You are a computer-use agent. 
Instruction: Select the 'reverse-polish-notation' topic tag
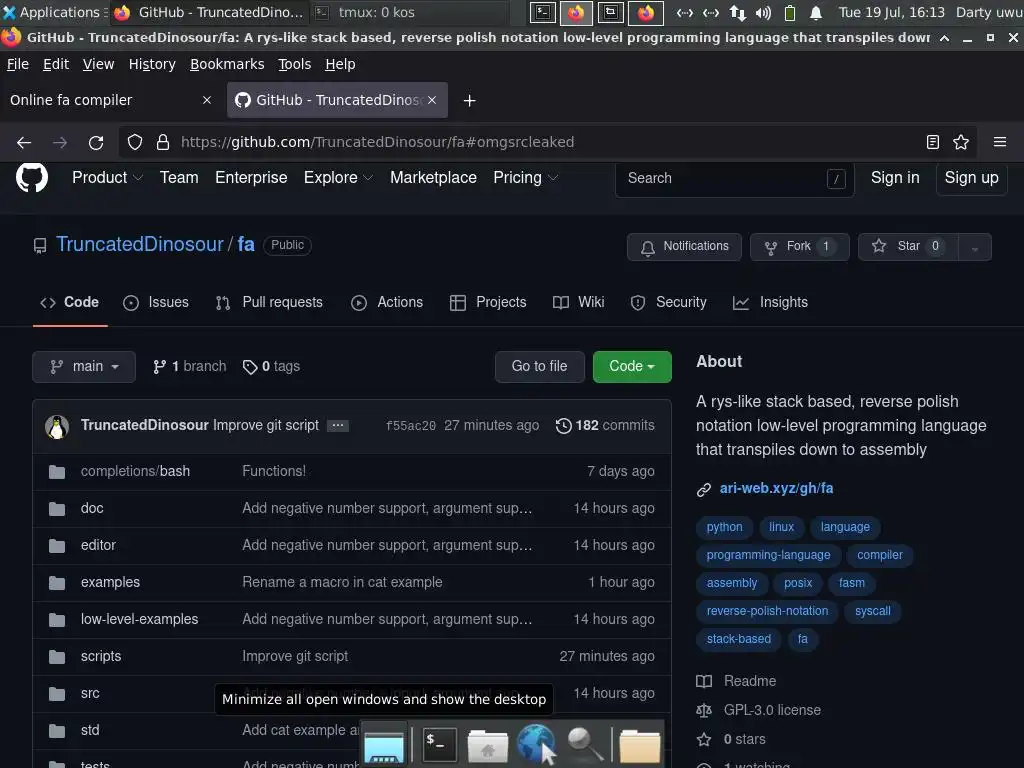(767, 611)
